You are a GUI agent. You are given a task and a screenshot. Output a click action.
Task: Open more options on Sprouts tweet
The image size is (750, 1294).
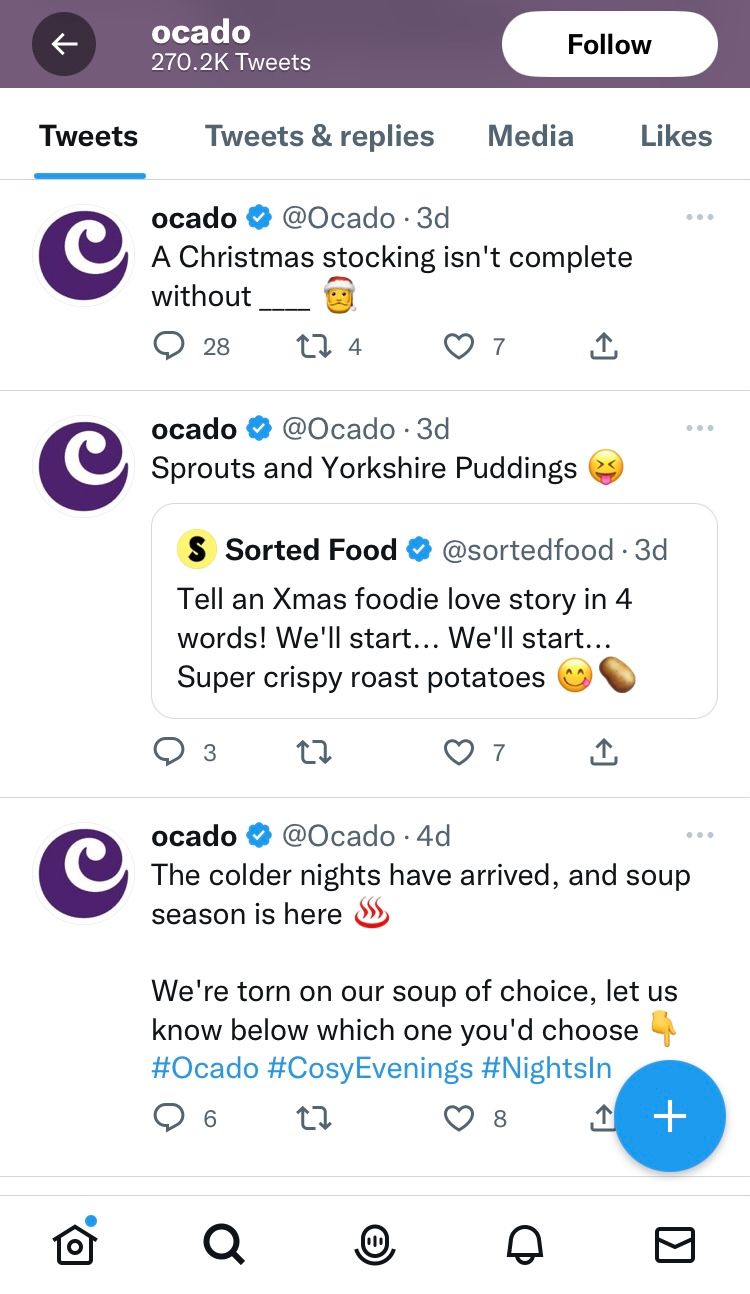tap(700, 428)
